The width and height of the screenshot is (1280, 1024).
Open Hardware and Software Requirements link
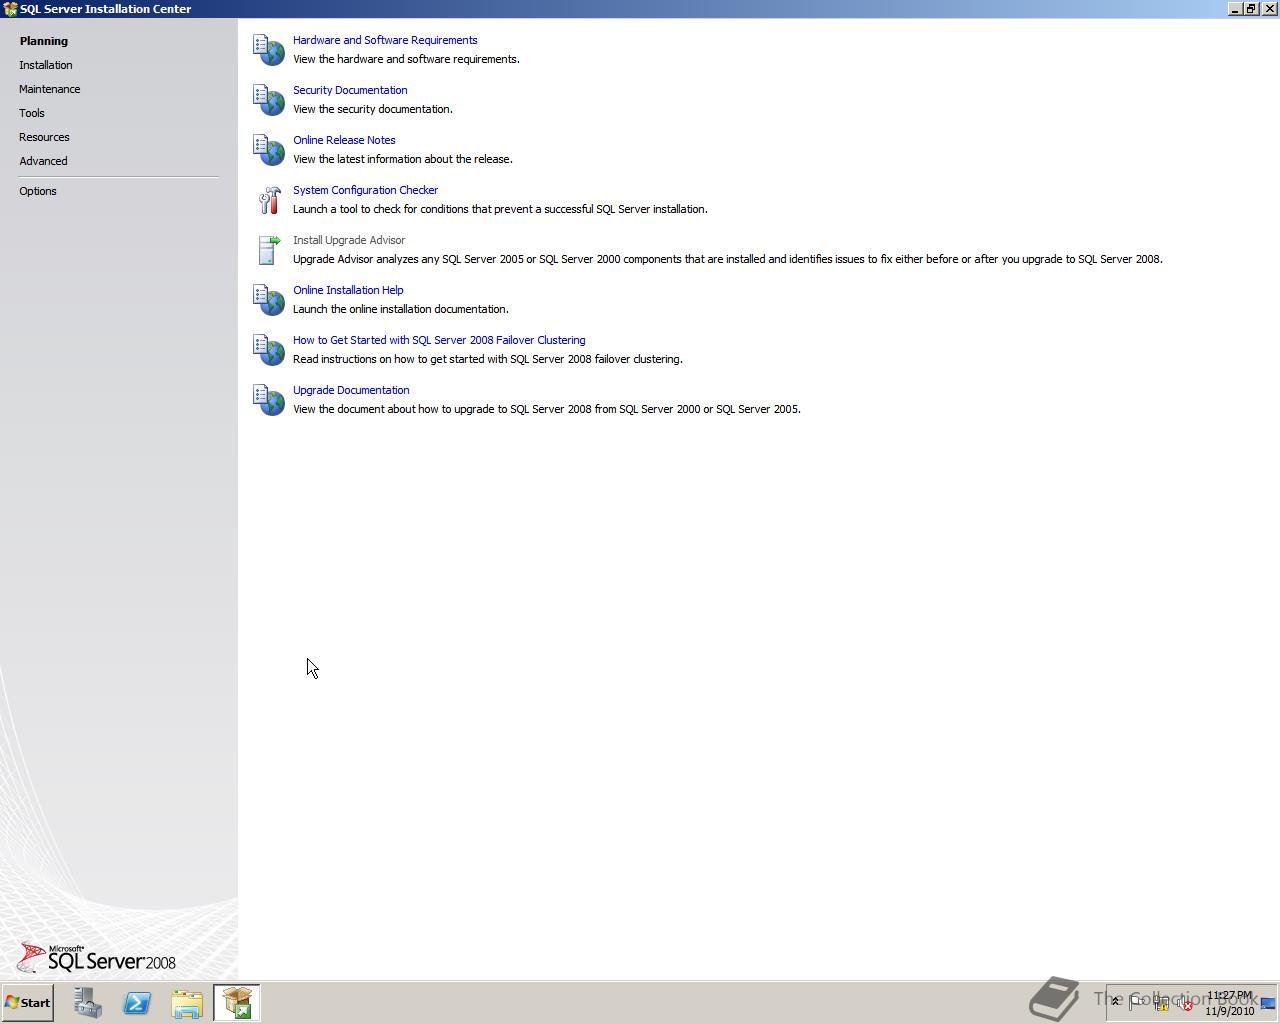click(385, 40)
